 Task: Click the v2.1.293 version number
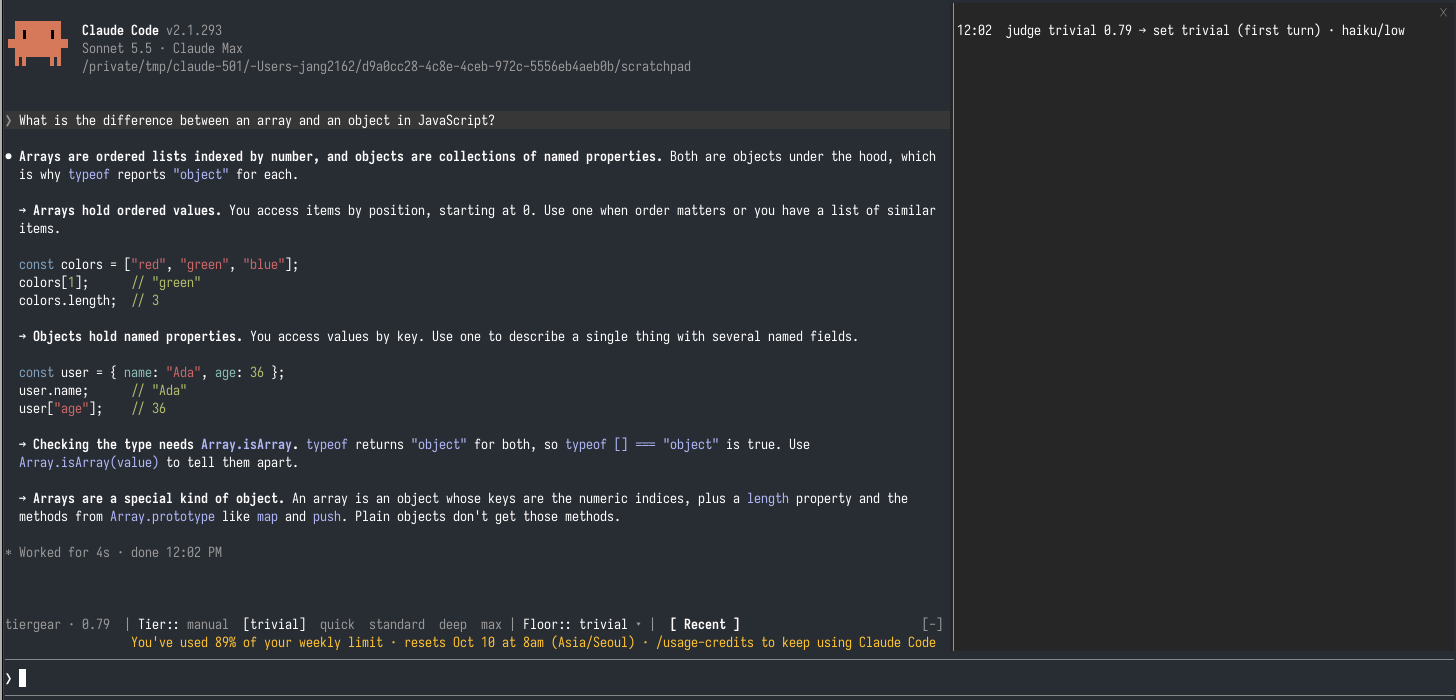click(194, 30)
